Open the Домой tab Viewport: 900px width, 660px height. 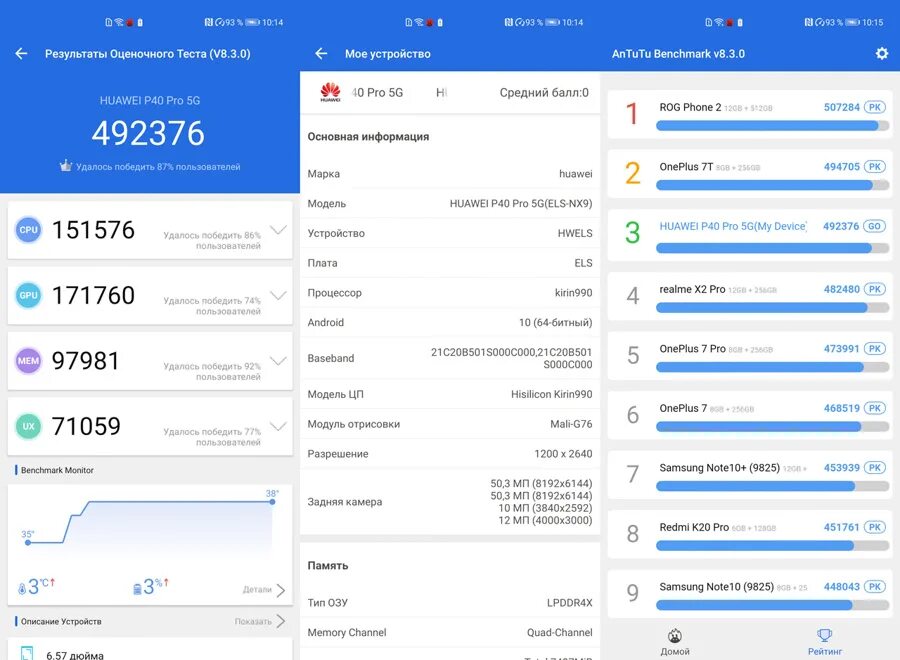tap(674, 642)
